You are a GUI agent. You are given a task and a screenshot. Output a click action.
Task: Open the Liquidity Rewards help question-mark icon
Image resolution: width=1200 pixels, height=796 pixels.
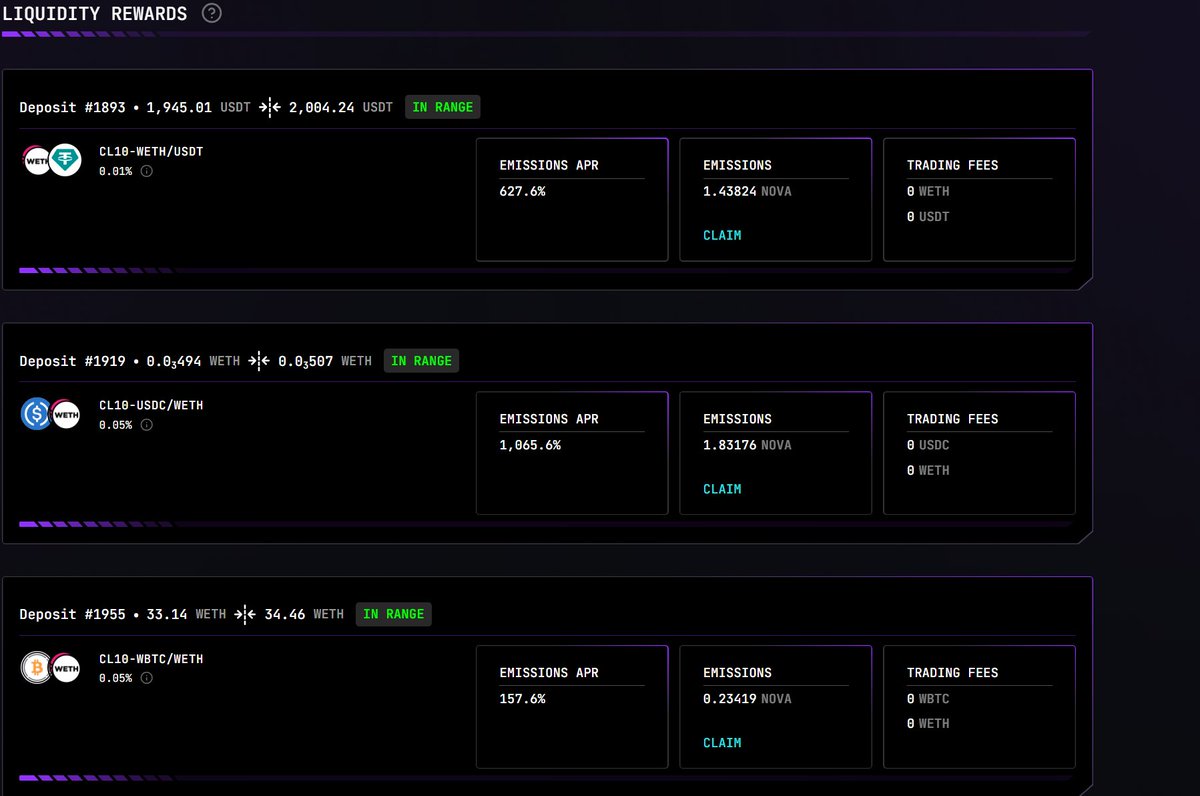point(211,13)
